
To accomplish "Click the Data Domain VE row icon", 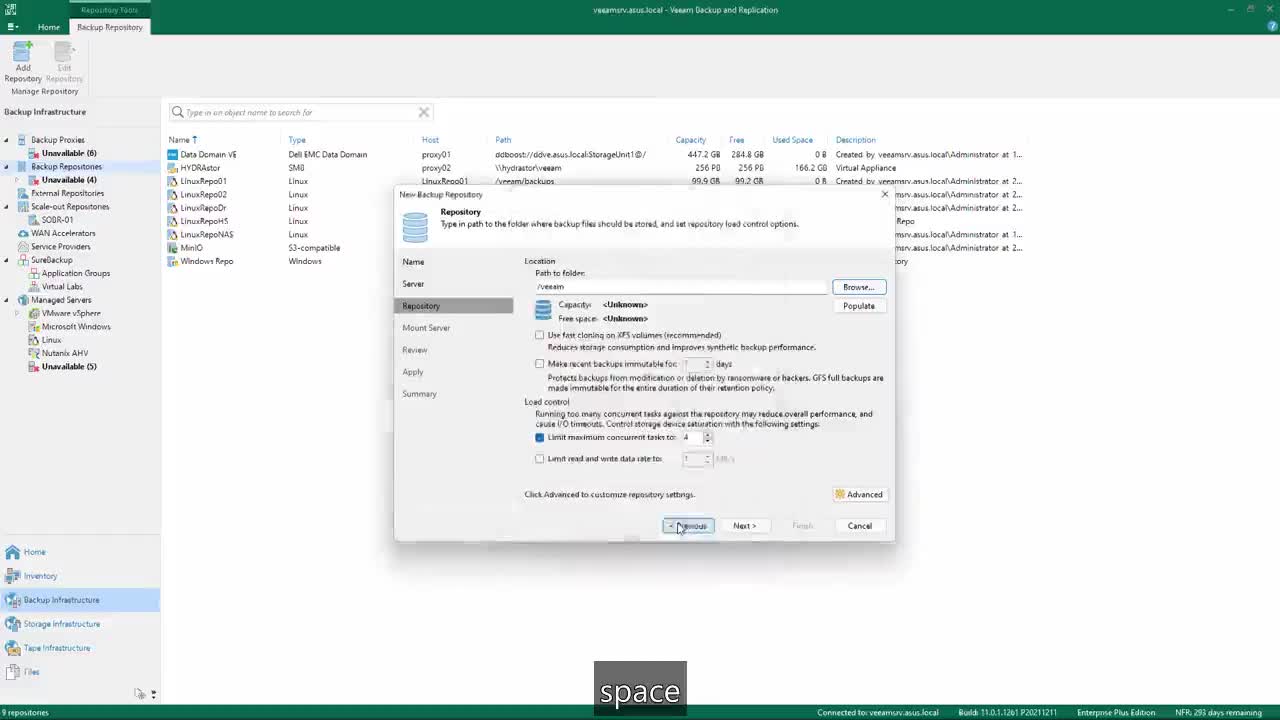I will click(172, 155).
